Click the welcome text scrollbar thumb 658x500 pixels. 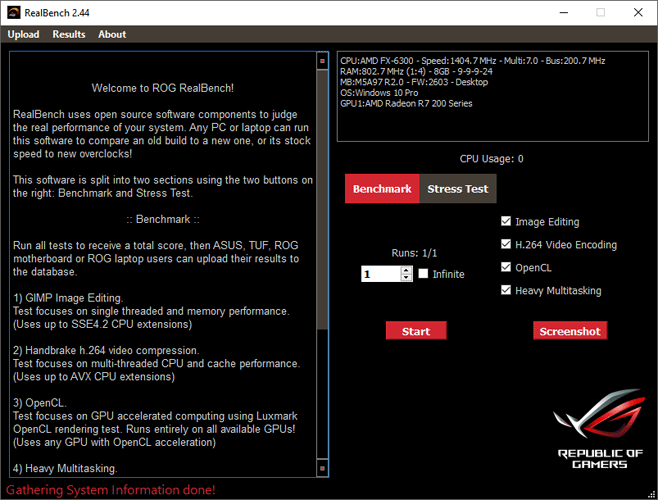322,200
